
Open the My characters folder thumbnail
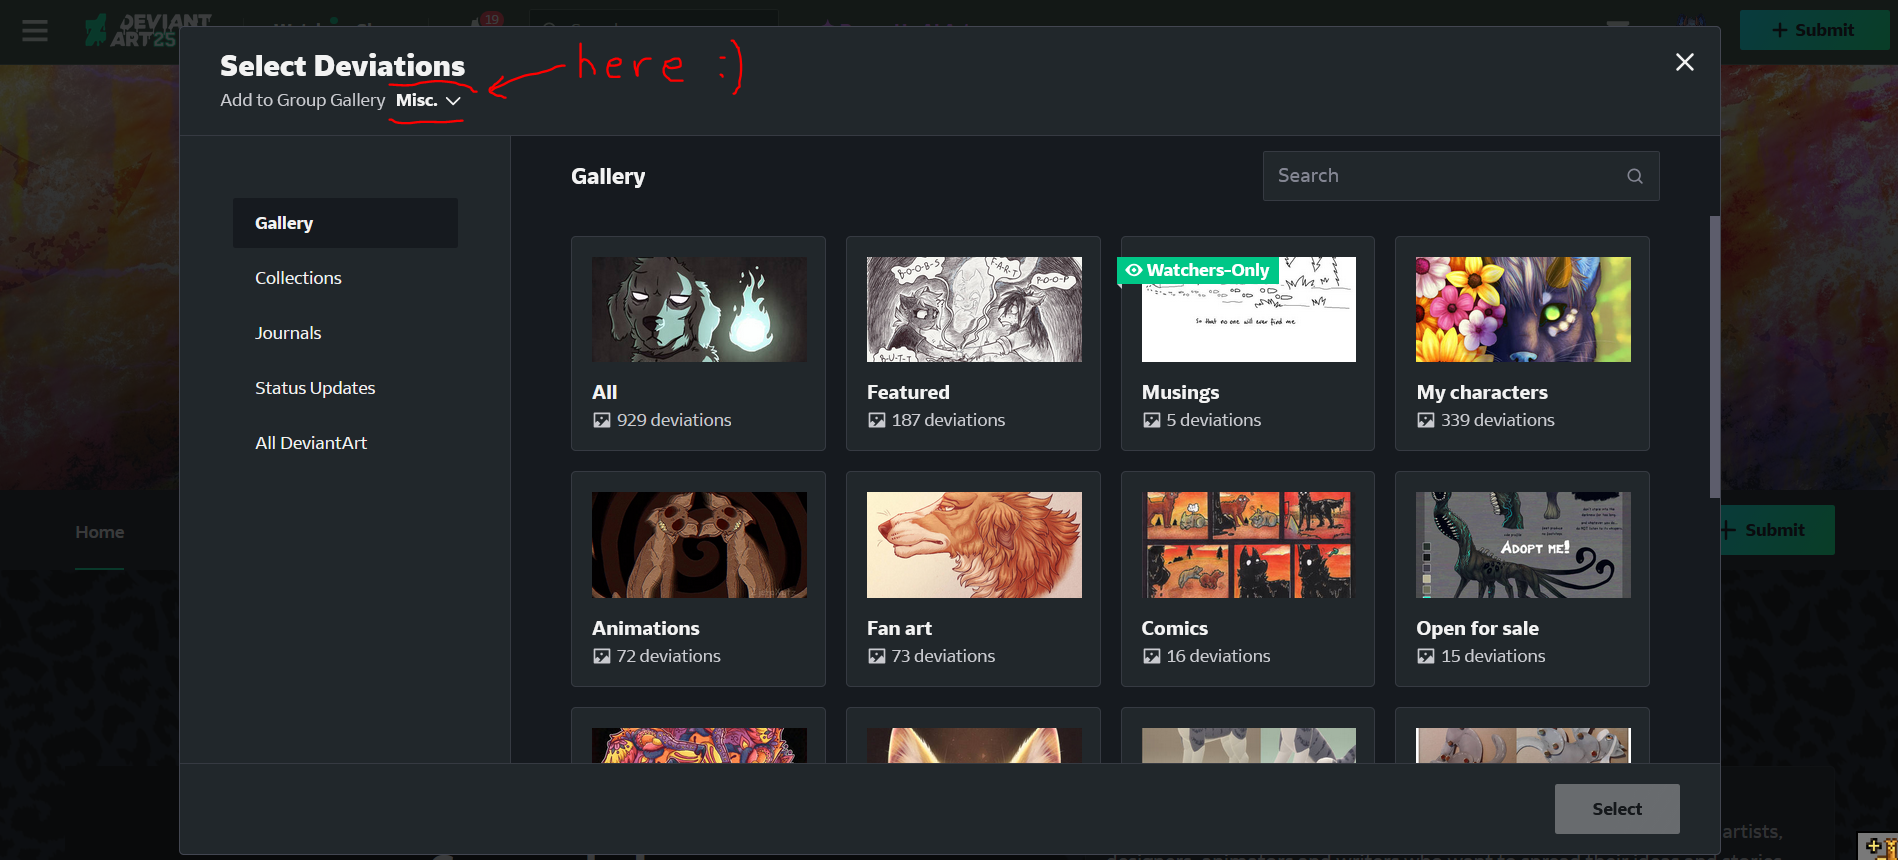pos(1523,310)
